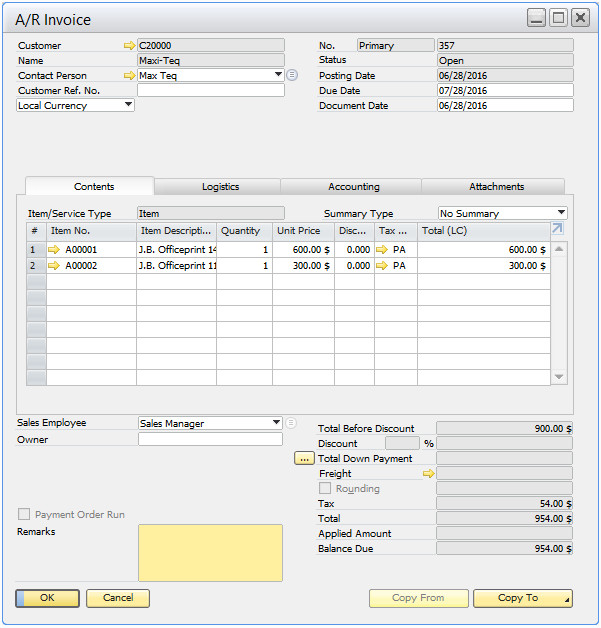
Task: Open item A00002 via link arrow
Action: click(x=55, y=266)
